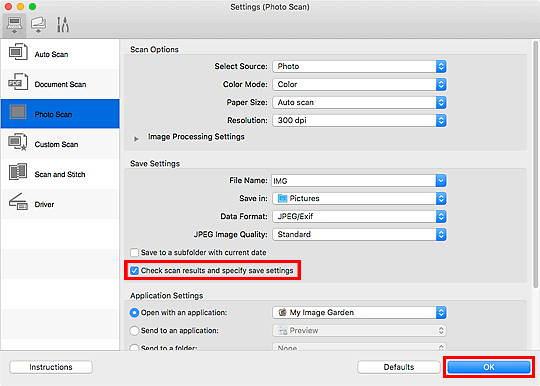Click the Photo Scan icon
Image resolution: width=540 pixels, height=386 pixels.
click(18, 112)
